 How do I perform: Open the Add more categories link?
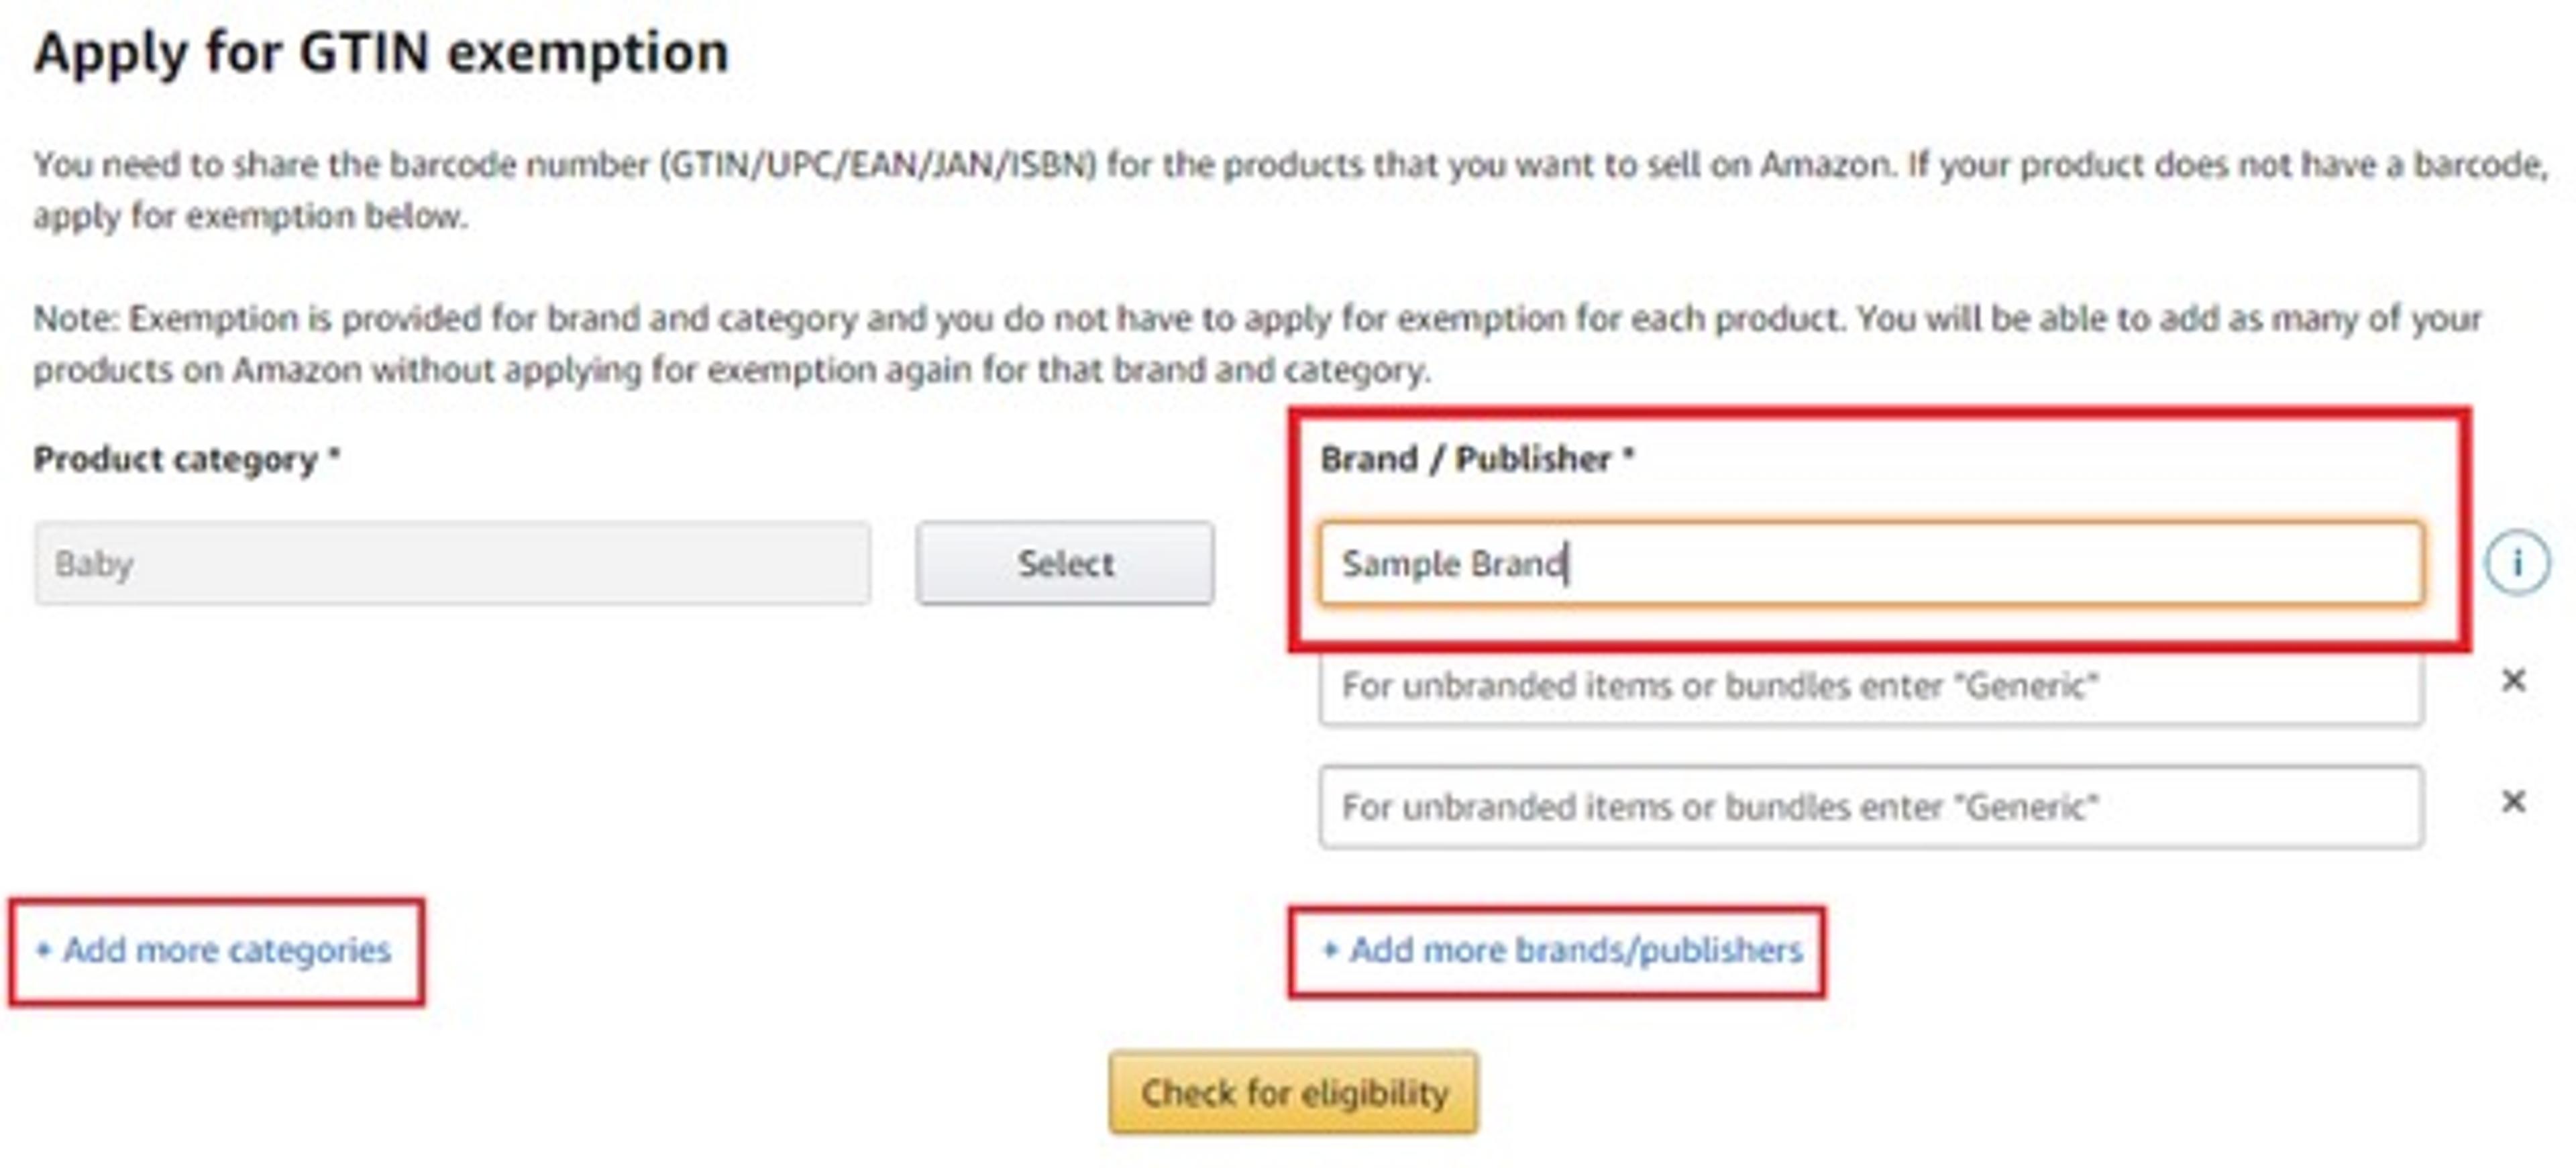tap(227, 950)
